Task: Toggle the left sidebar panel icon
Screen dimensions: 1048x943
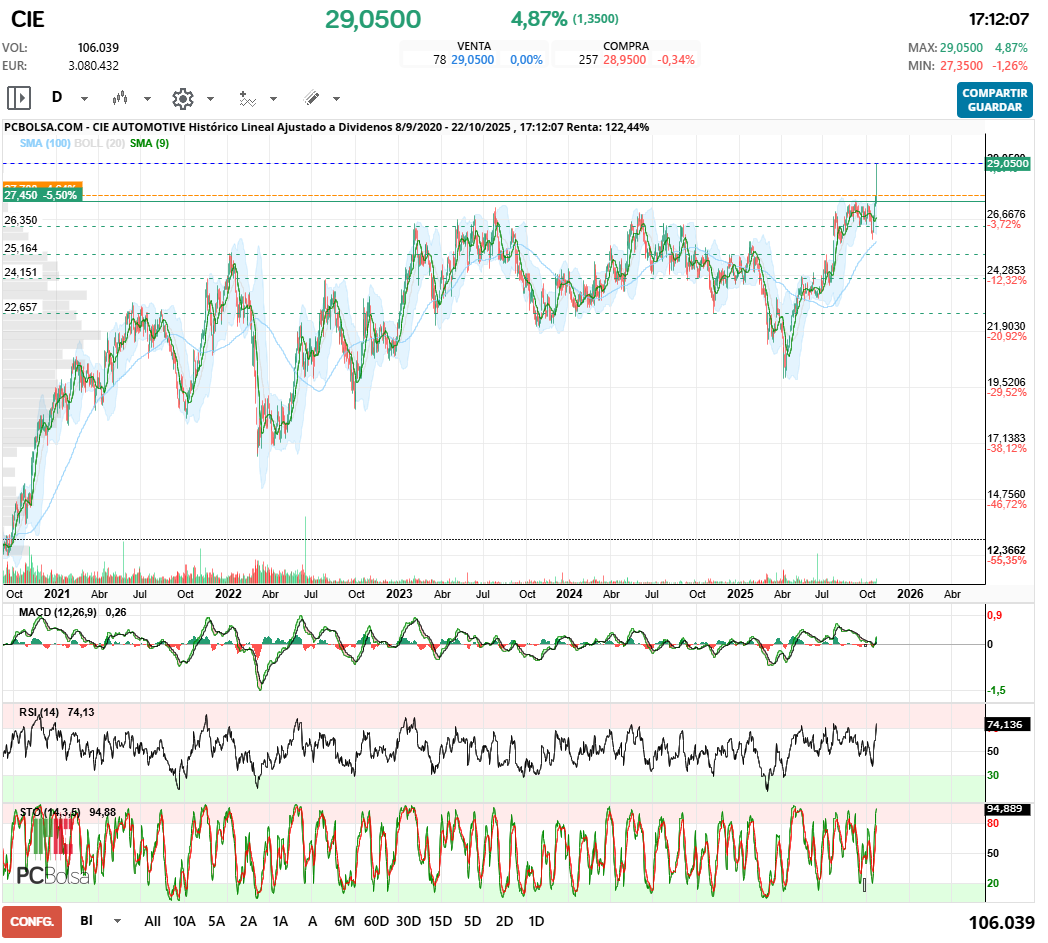Action: 18,97
